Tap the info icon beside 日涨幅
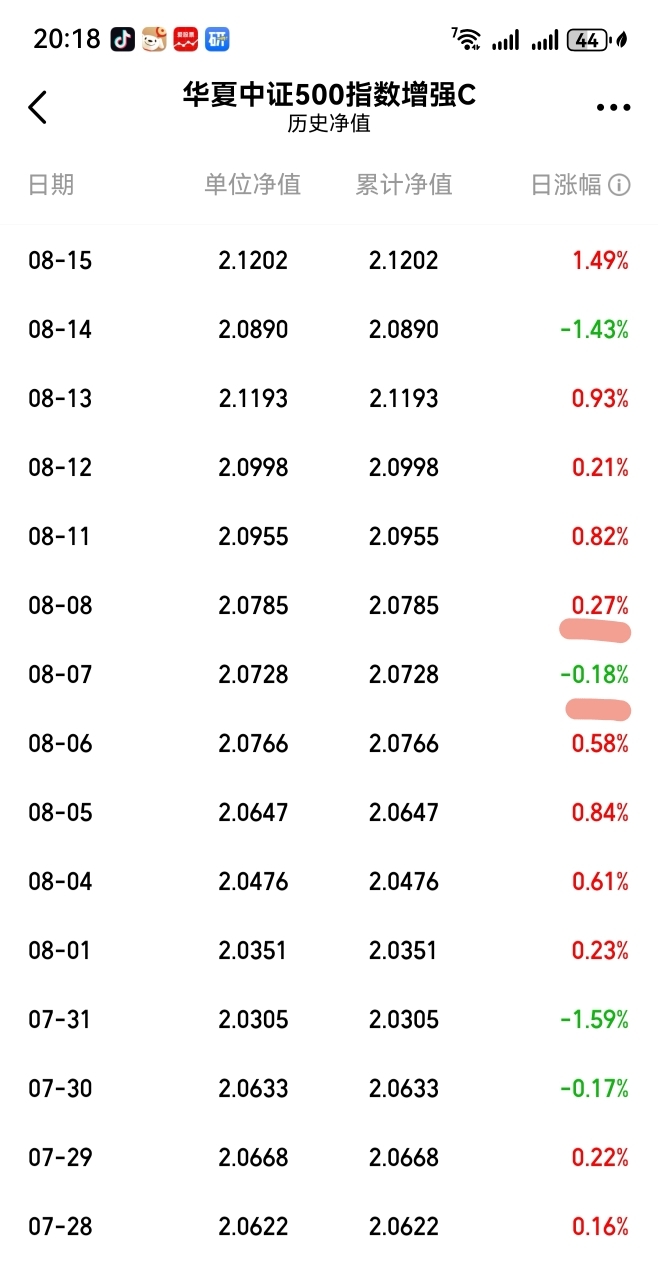The width and height of the screenshot is (658, 1264). point(619,185)
